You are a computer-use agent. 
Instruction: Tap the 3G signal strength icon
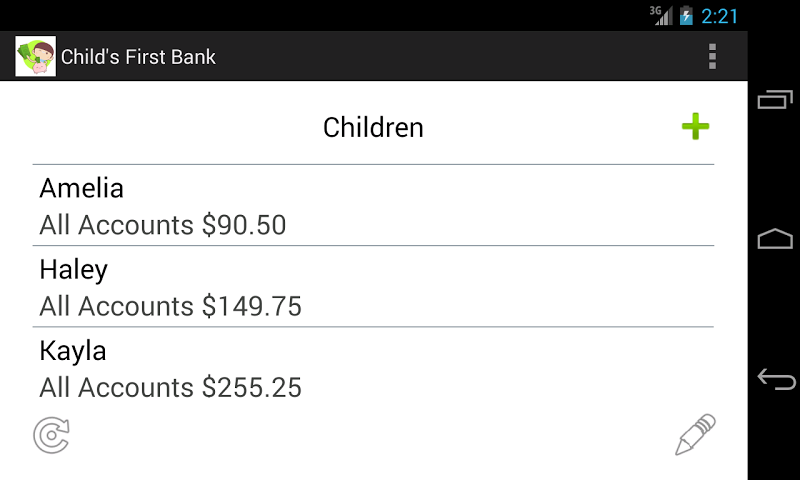(661, 15)
